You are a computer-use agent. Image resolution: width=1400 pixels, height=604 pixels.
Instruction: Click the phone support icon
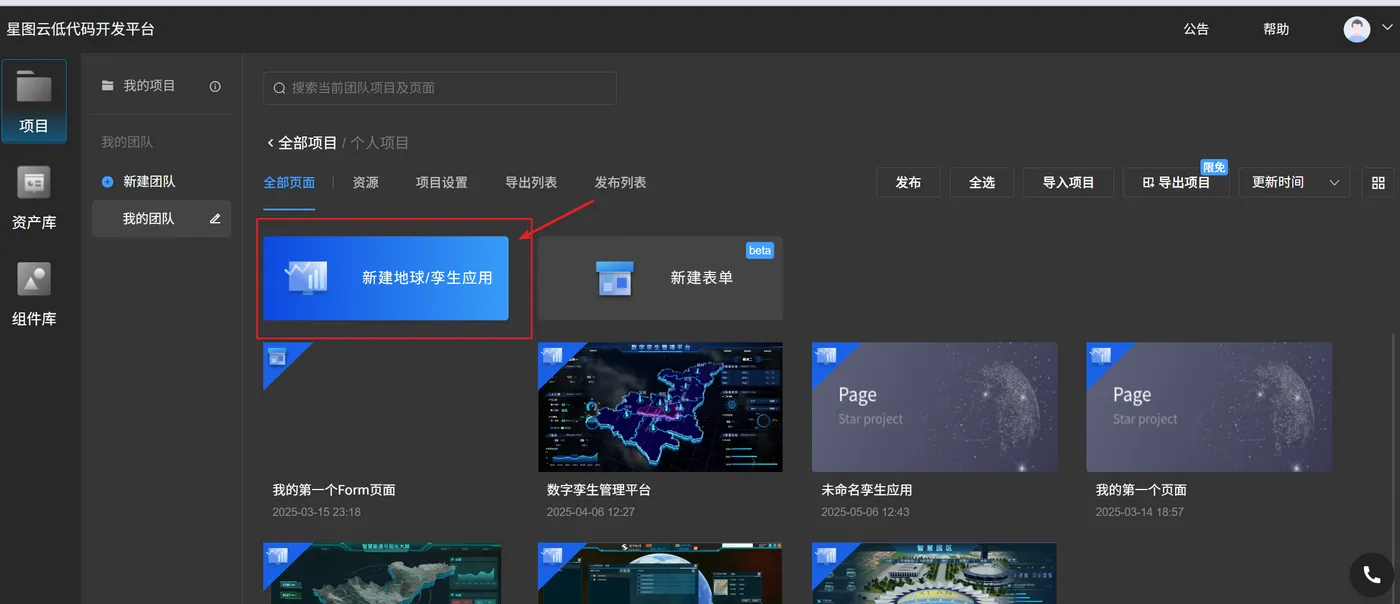[1370, 575]
